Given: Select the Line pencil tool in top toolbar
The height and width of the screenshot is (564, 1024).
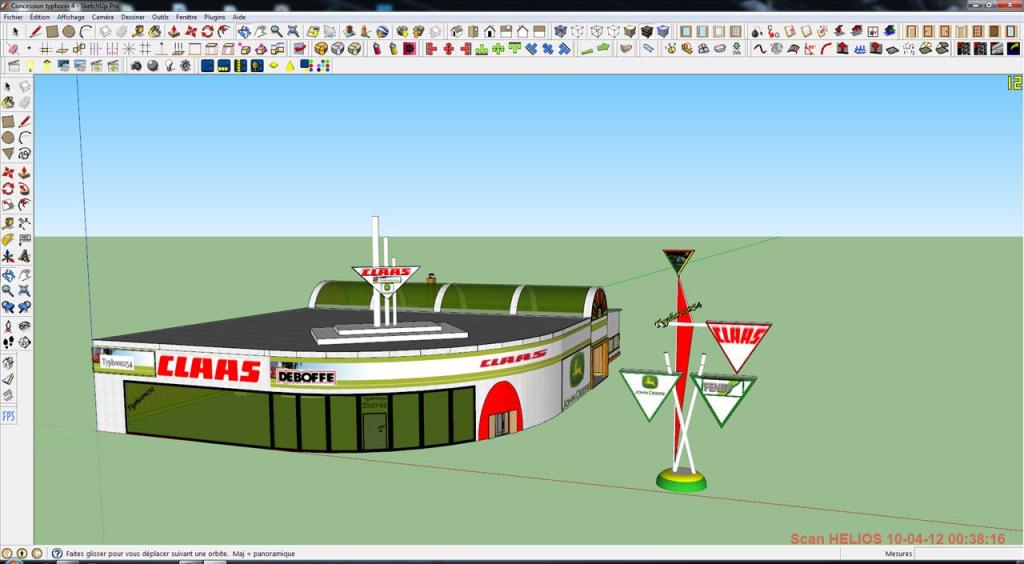Looking at the screenshot, I should pyautogui.click(x=35, y=31).
